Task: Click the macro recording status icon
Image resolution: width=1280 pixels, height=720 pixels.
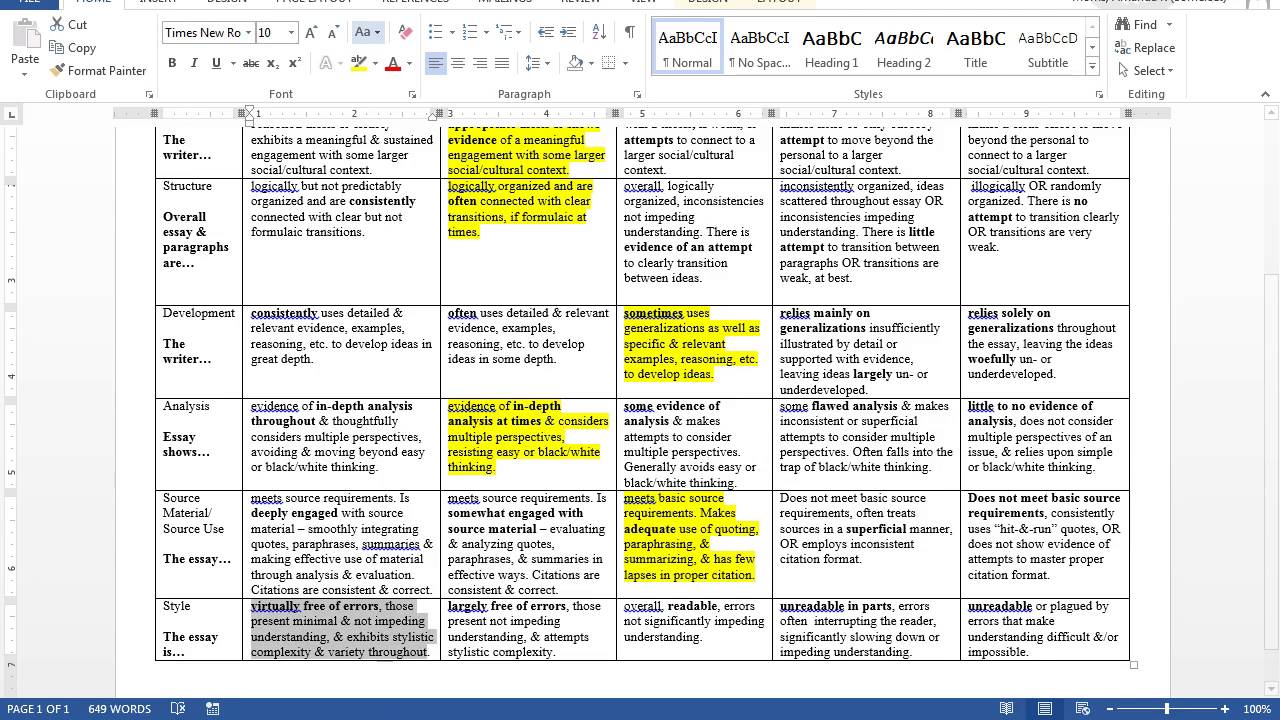Action: click(x=212, y=709)
